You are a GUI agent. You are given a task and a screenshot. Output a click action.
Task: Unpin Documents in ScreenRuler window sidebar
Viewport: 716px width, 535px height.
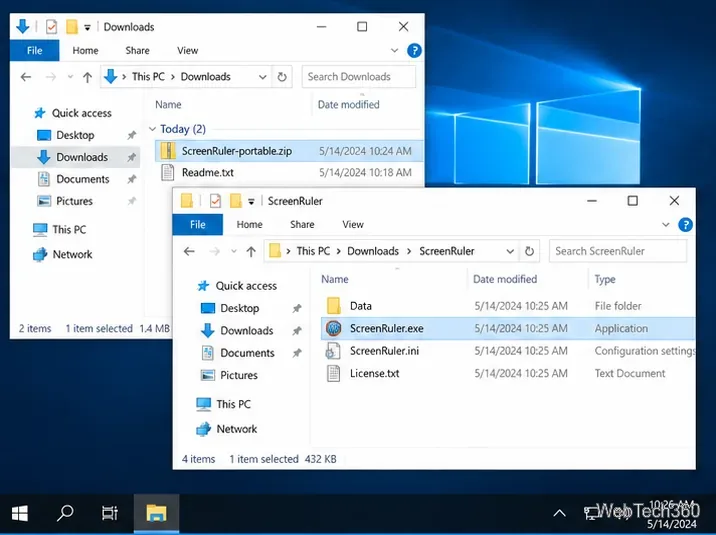click(297, 353)
